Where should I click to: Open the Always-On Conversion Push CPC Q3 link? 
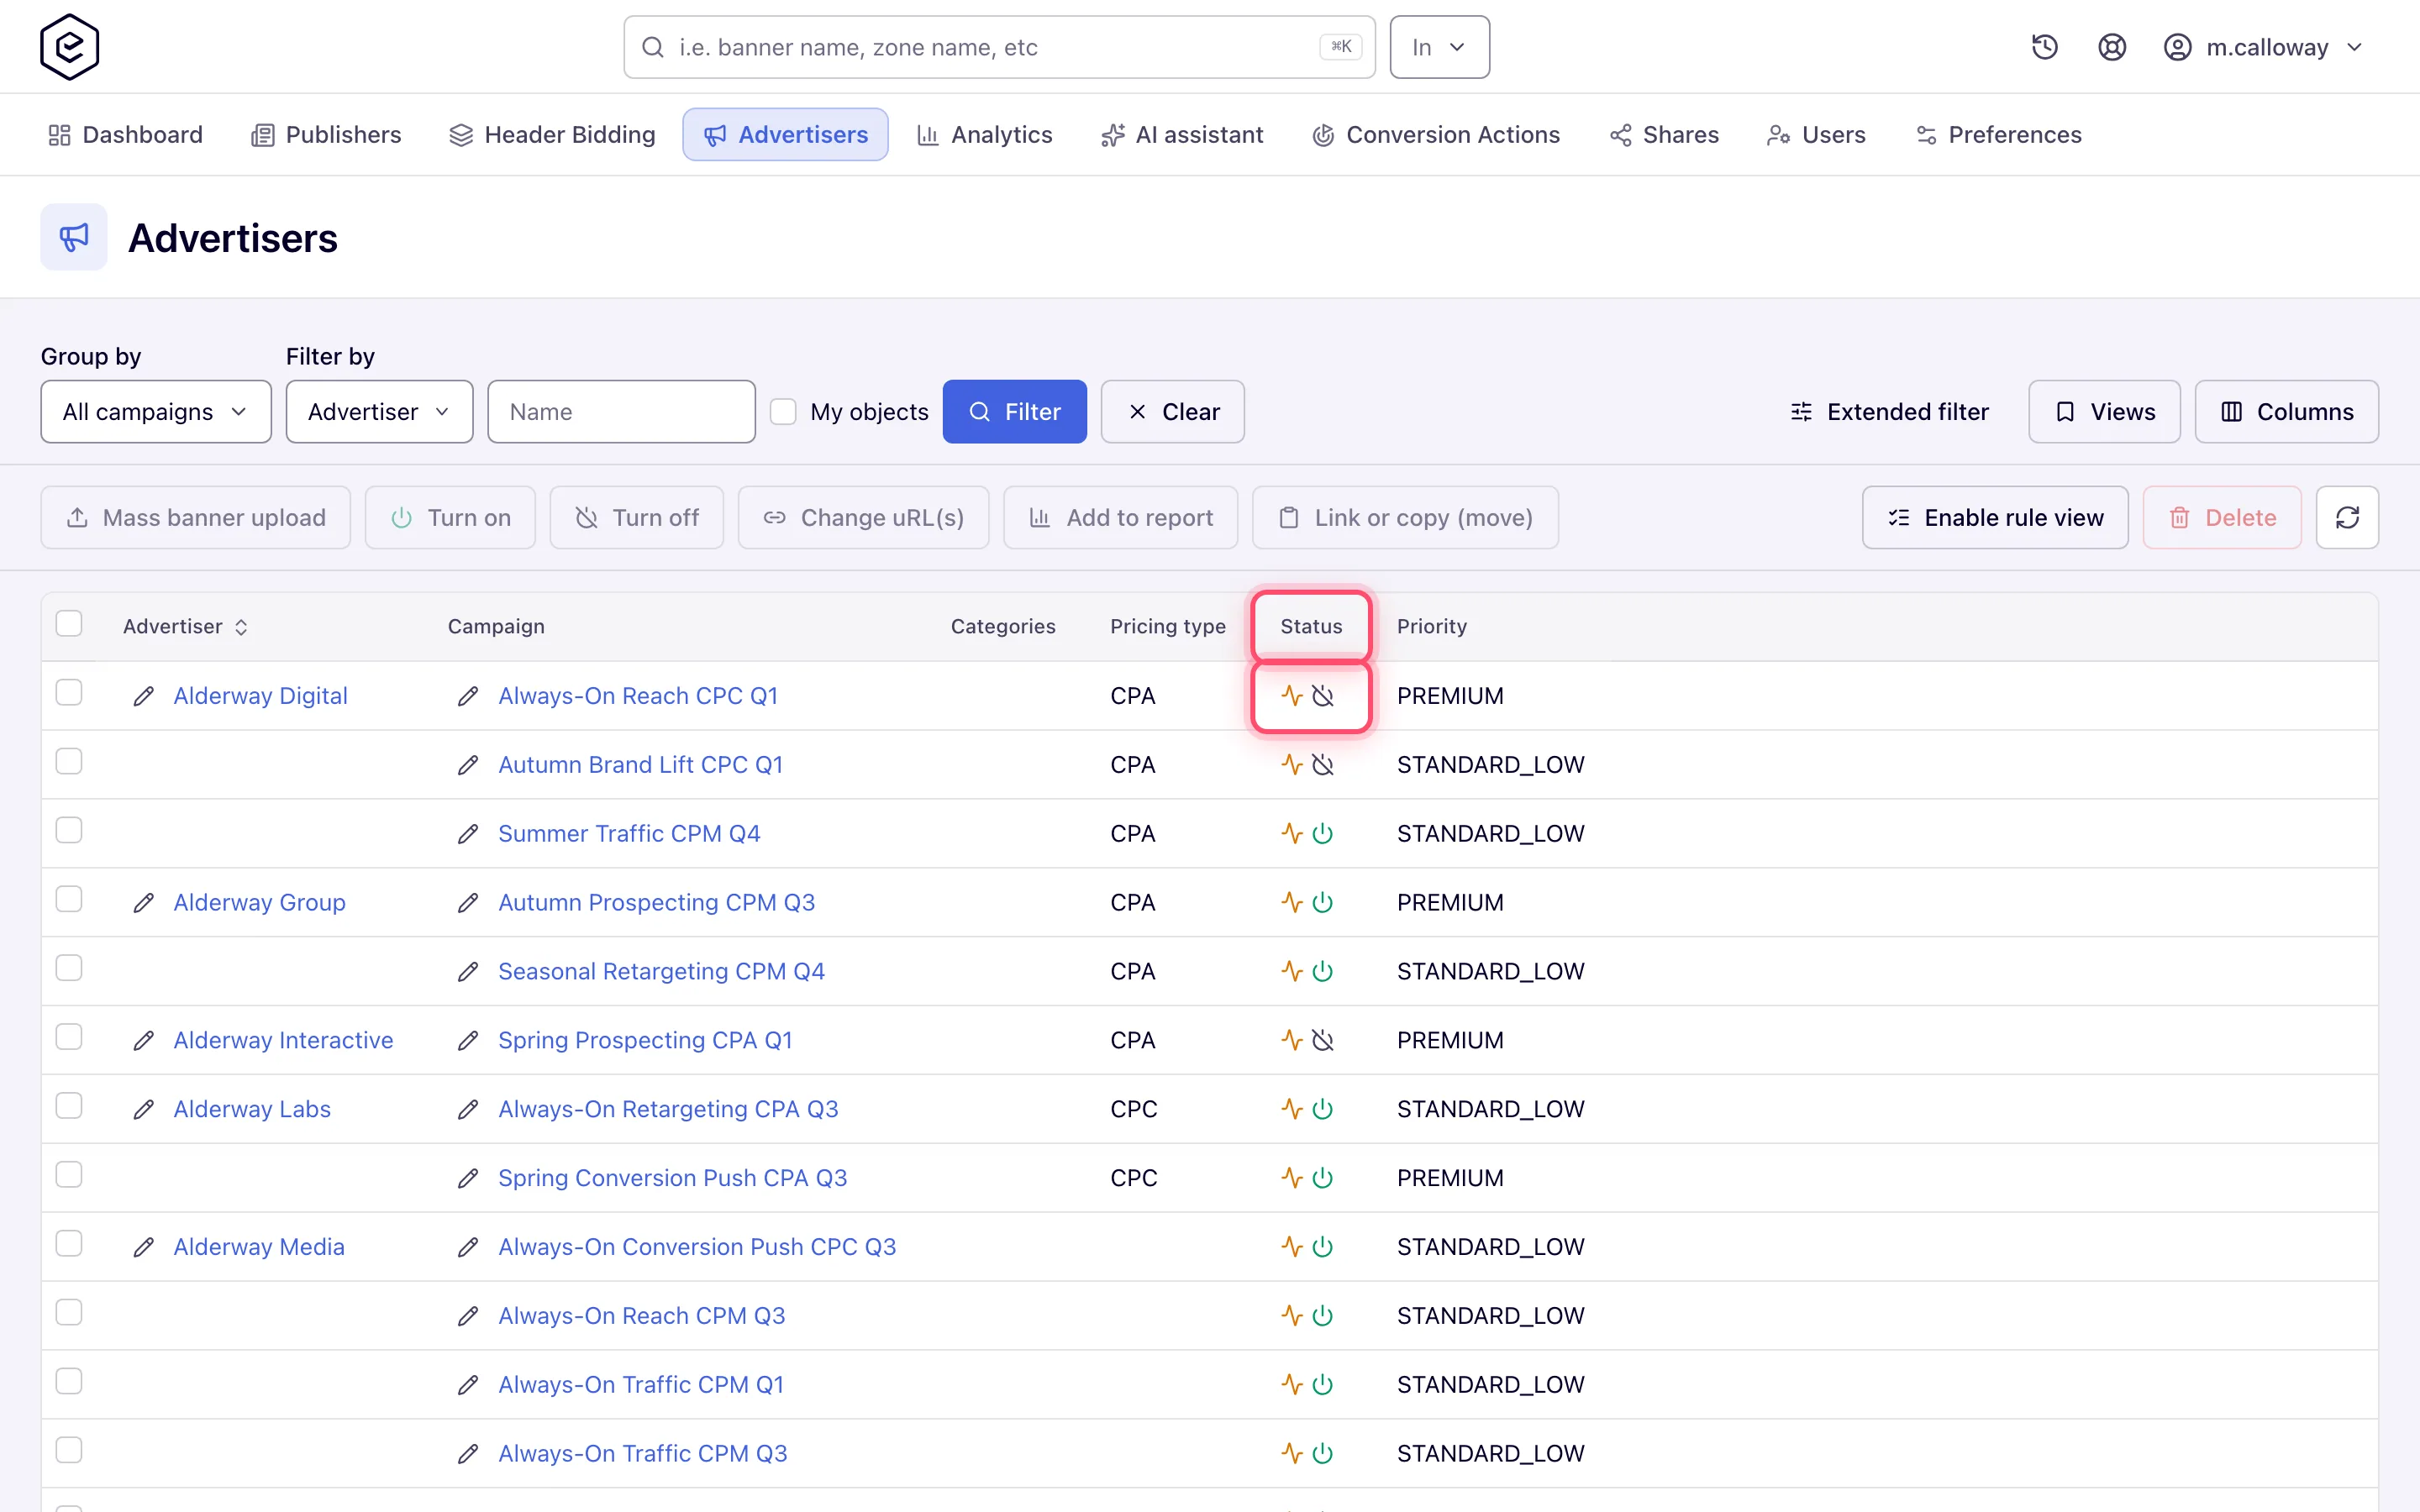697,1247
